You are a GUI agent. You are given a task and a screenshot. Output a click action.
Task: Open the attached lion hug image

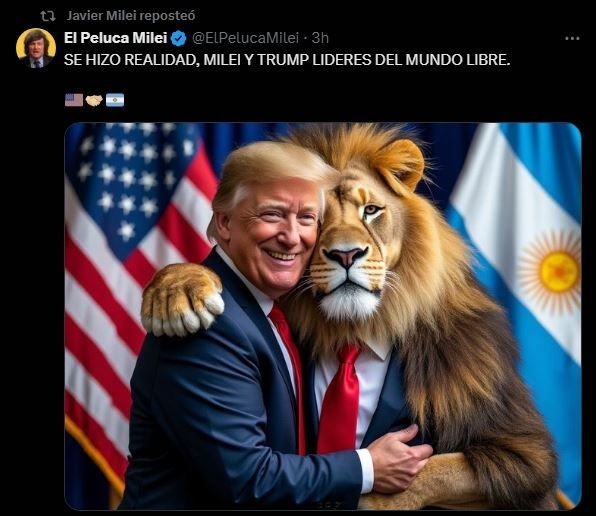323,316
